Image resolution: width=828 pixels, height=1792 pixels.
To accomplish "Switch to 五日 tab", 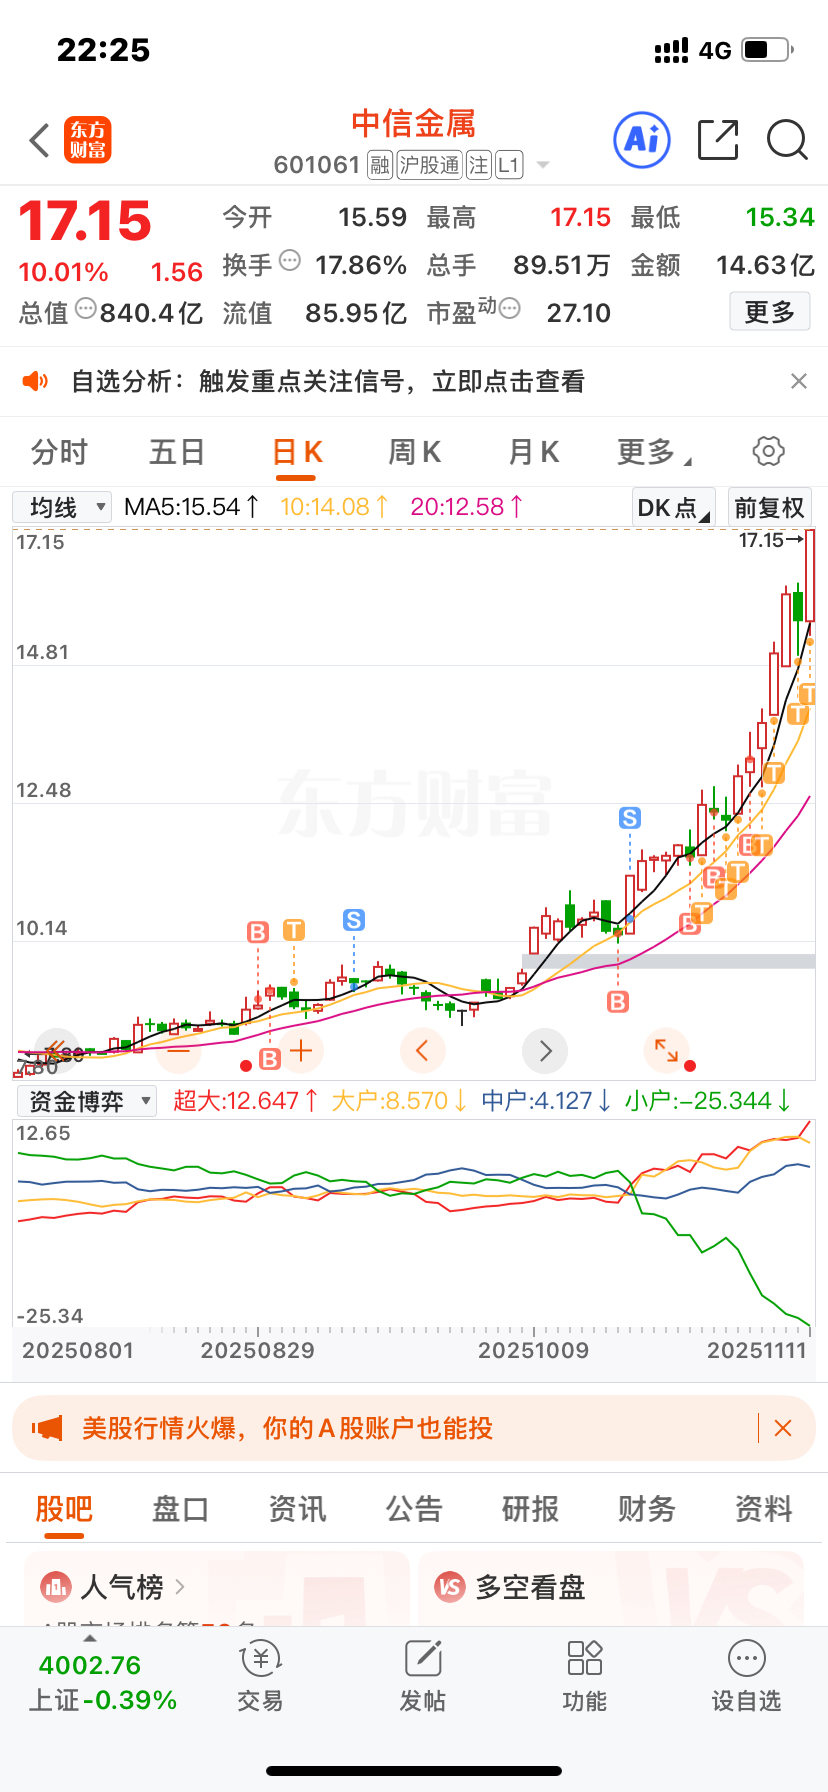I will pyautogui.click(x=177, y=452).
